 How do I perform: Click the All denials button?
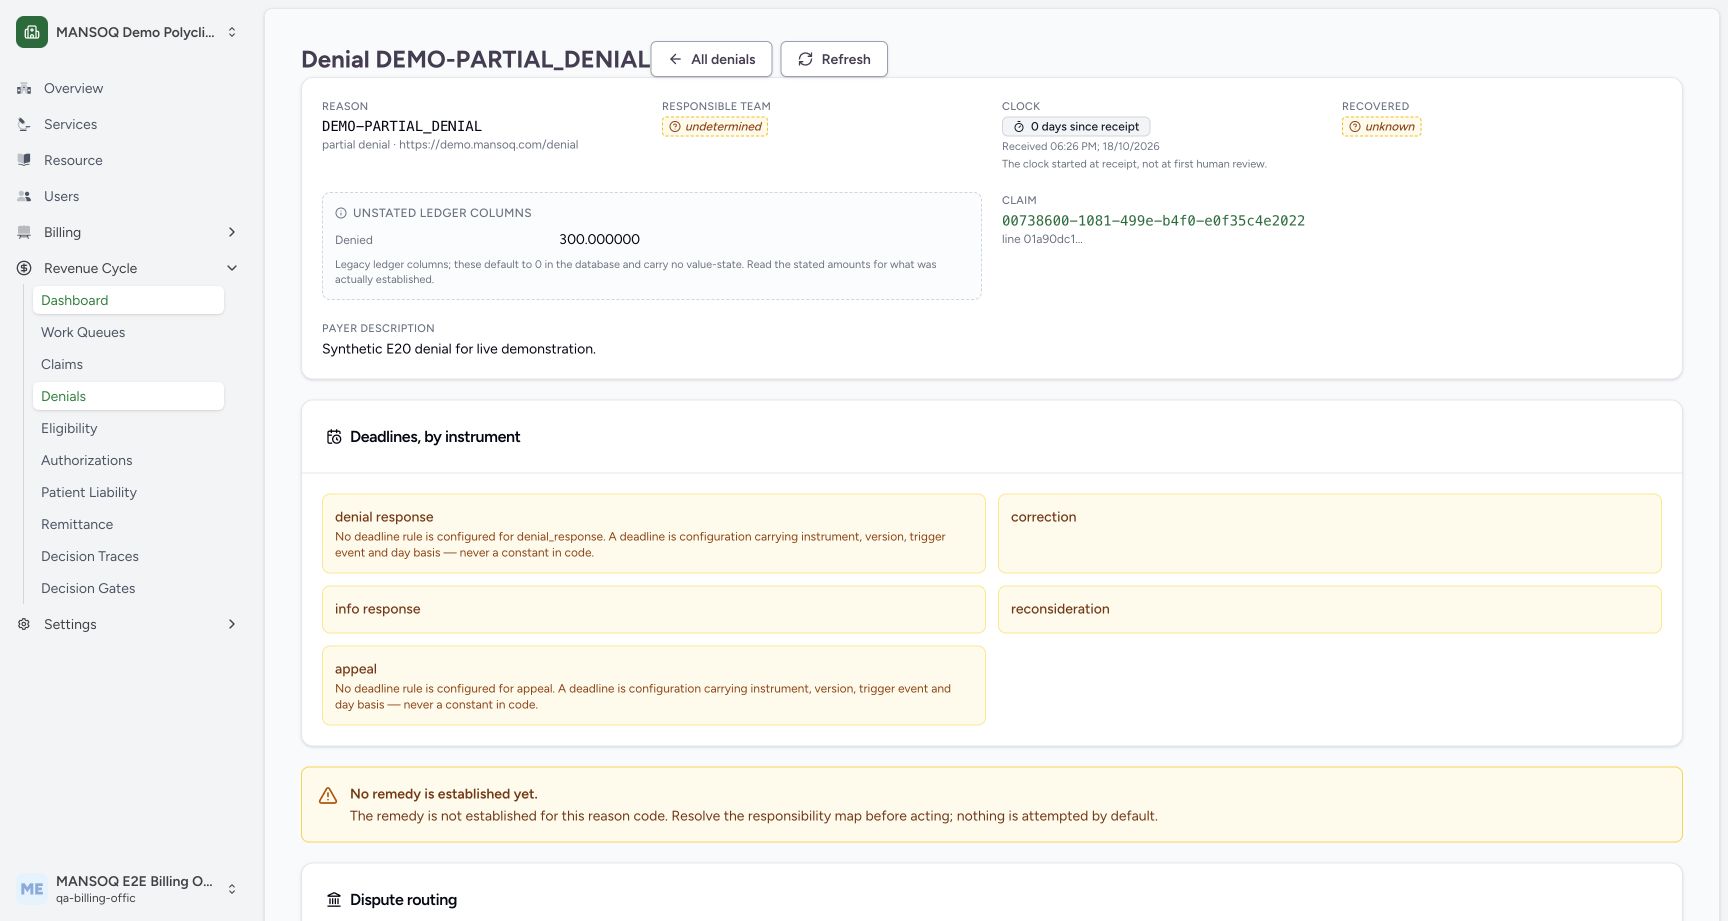coord(711,59)
